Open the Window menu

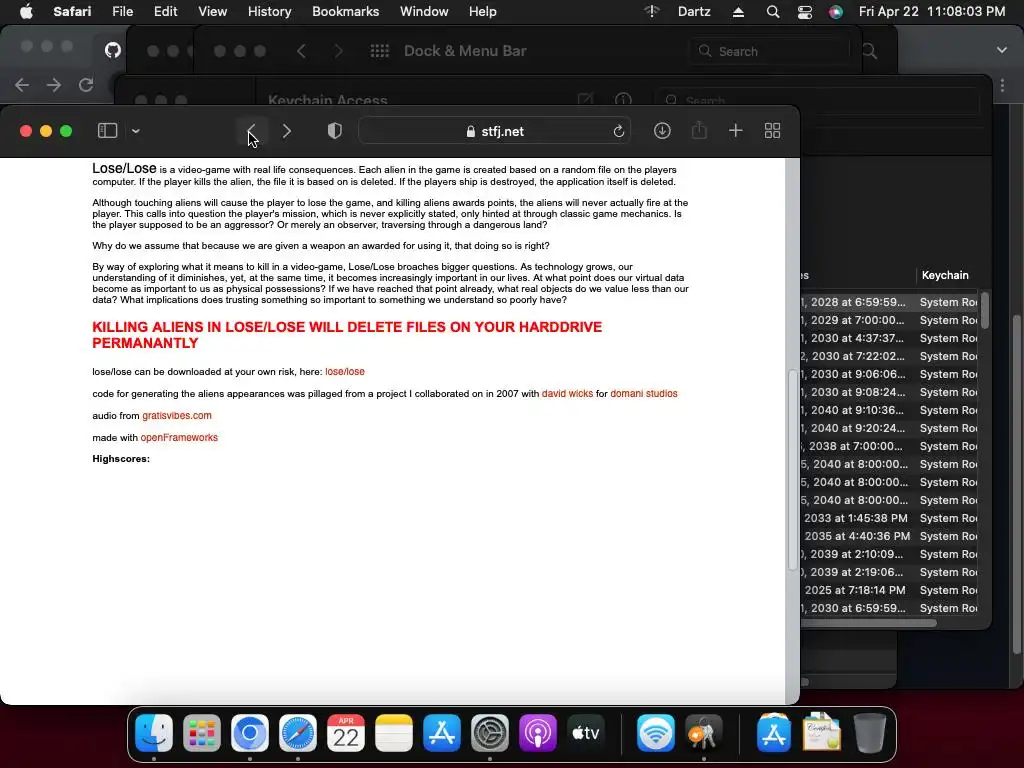click(424, 12)
